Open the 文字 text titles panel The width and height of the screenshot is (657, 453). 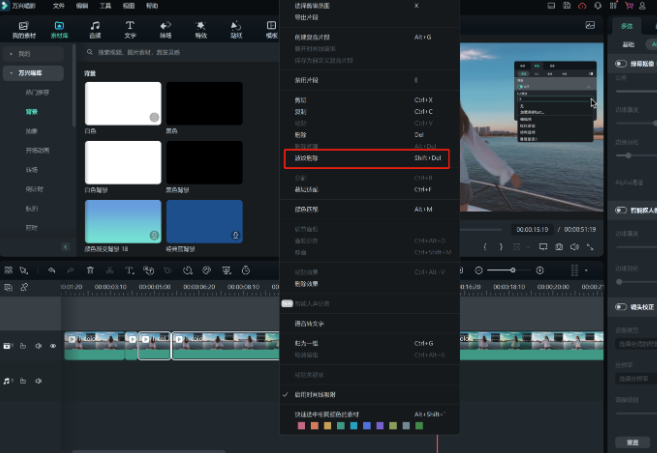(130, 27)
